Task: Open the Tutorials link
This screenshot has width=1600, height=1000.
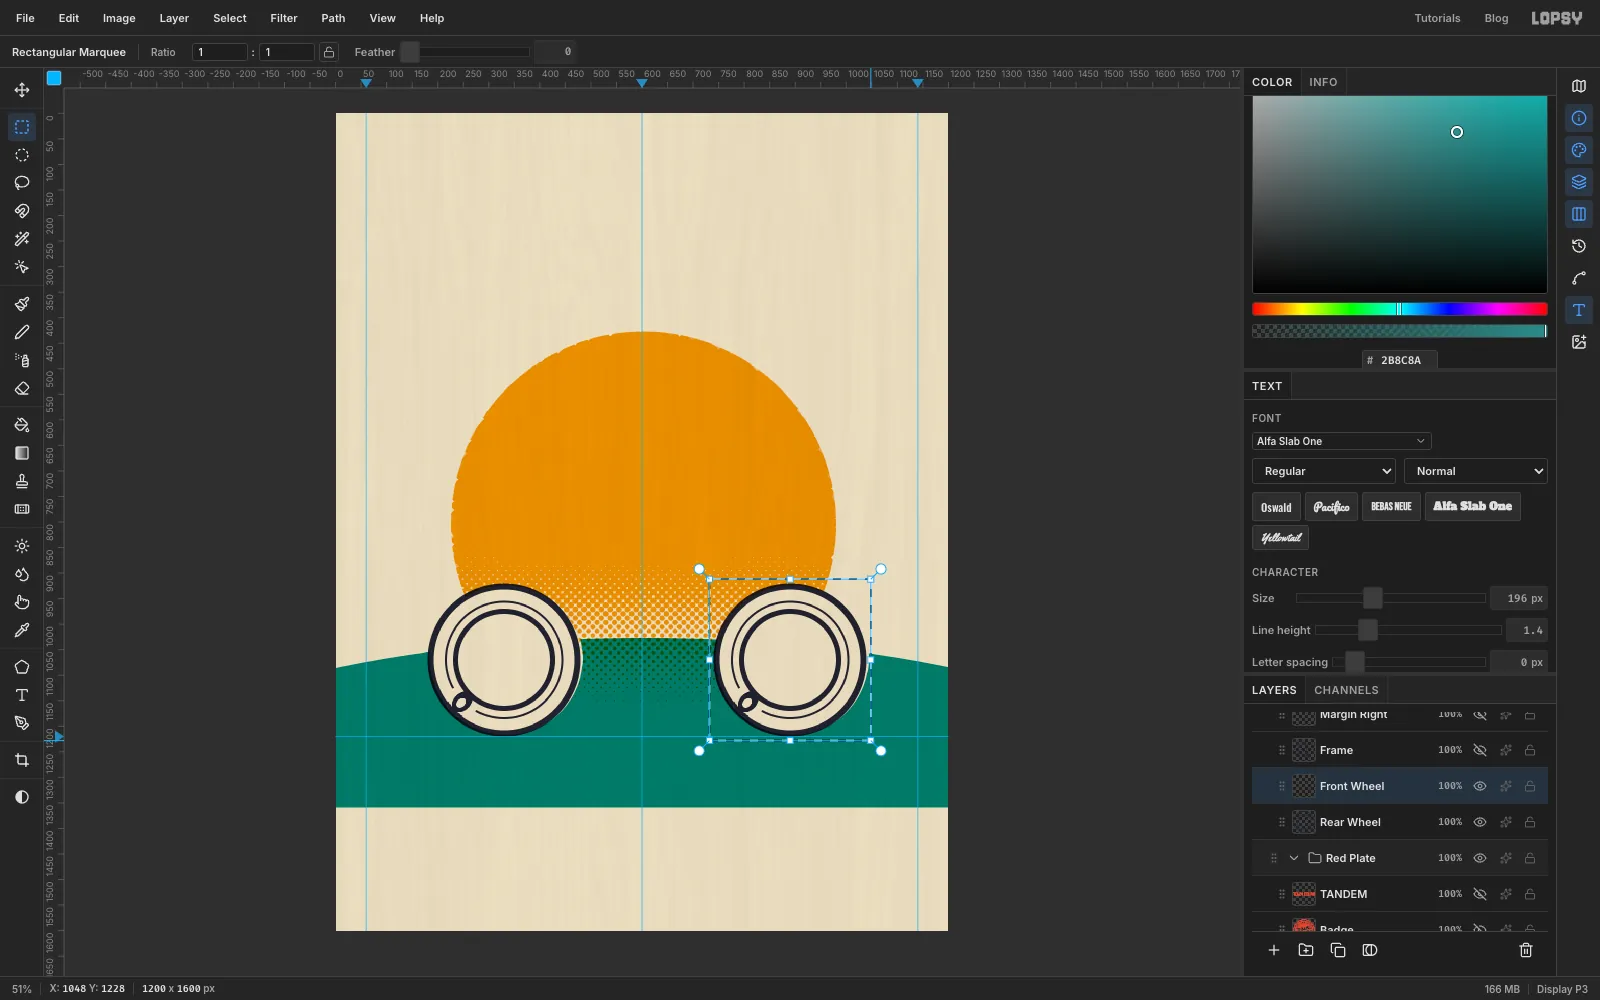Action: point(1437,18)
